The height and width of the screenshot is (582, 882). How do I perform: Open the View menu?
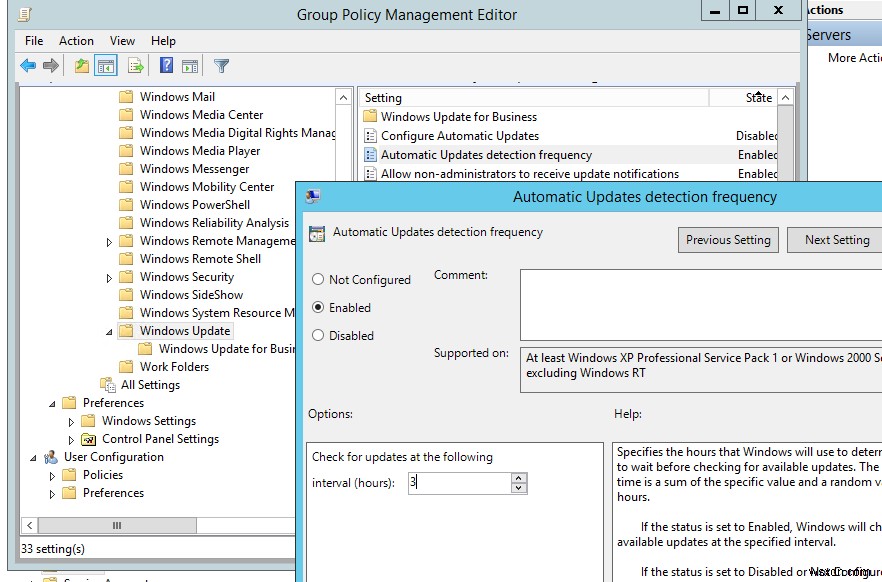[x=122, y=41]
